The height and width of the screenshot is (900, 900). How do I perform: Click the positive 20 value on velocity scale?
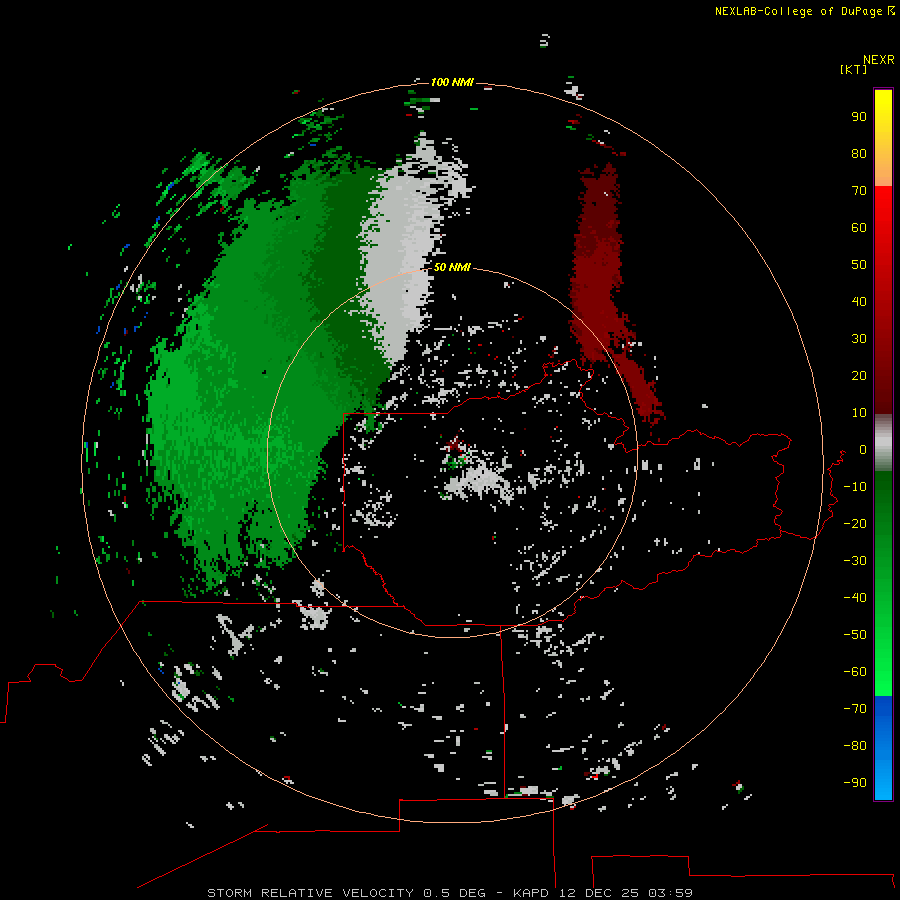(859, 375)
